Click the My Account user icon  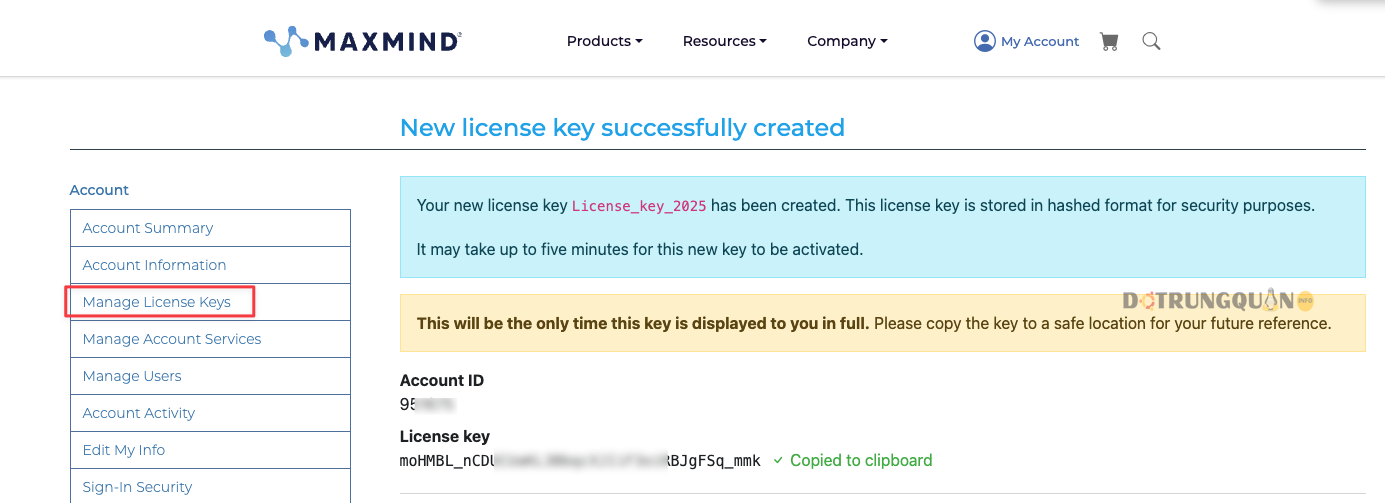pyautogui.click(x=985, y=41)
